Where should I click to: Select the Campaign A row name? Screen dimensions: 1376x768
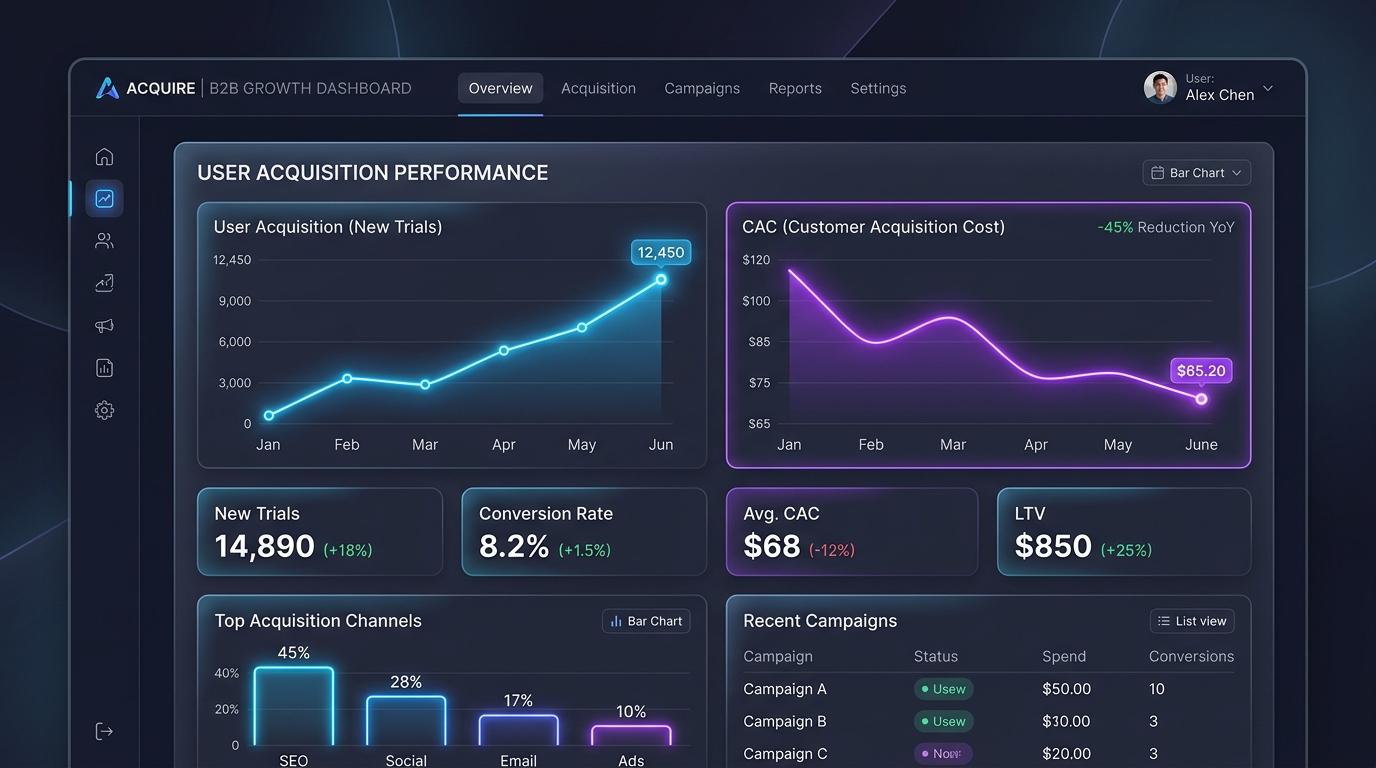coord(785,689)
